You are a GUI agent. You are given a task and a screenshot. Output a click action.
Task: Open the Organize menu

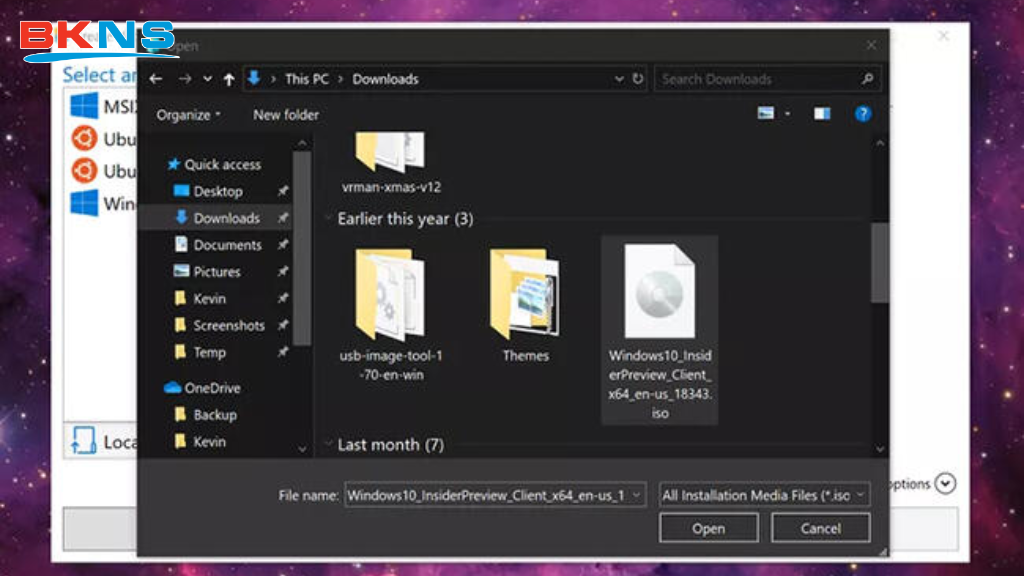tap(186, 114)
